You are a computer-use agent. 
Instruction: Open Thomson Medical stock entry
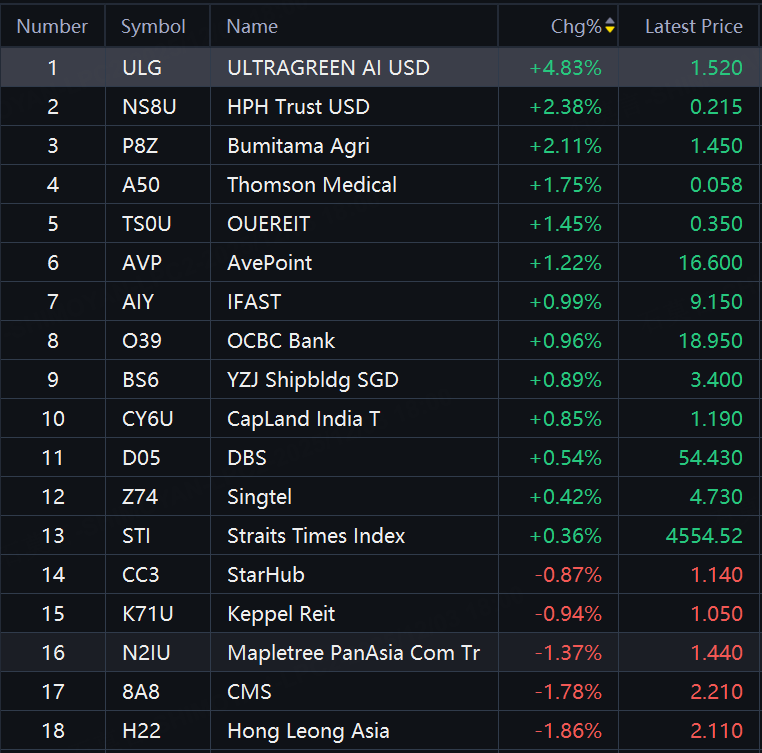tap(312, 185)
